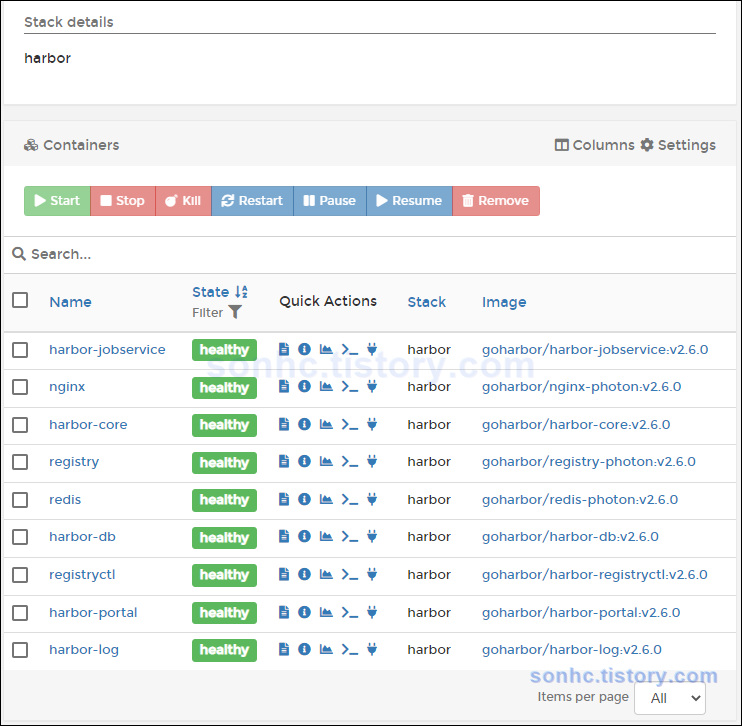Image resolution: width=742 pixels, height=726 pixels.
Task: Focus the container Search field
Action: point(369,254)
